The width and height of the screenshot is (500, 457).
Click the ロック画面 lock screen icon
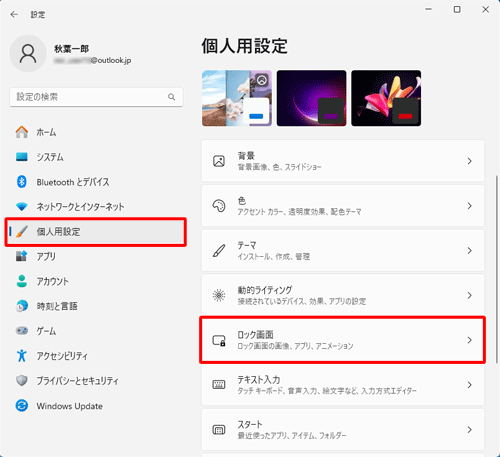(219, 340)
